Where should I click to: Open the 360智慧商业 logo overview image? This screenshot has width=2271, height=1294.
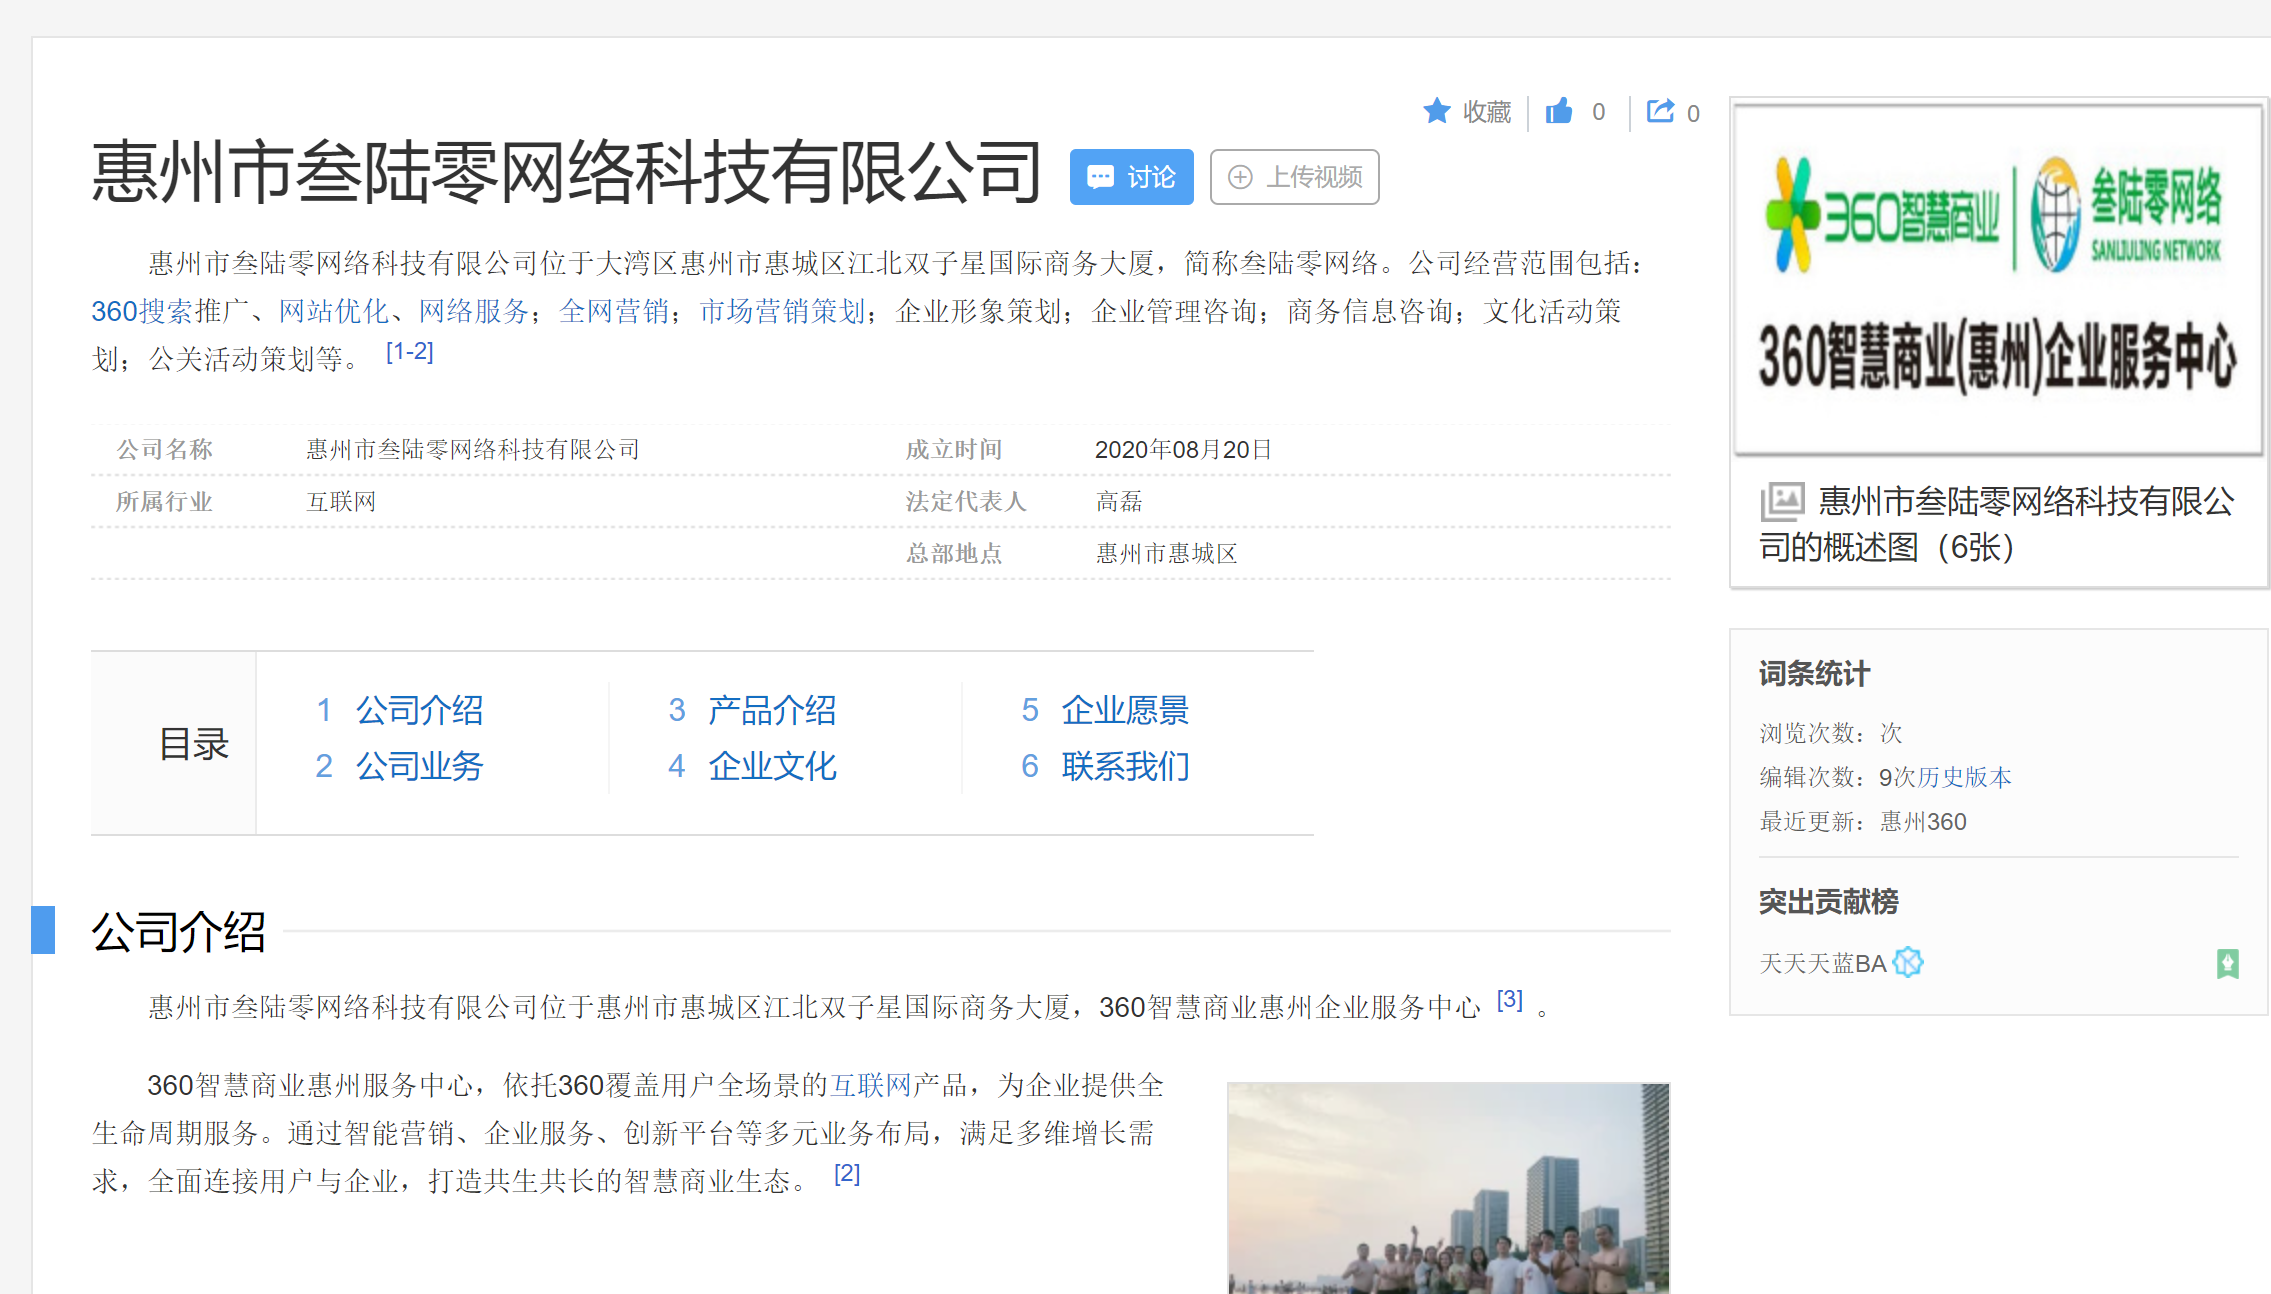(1998, 278)
